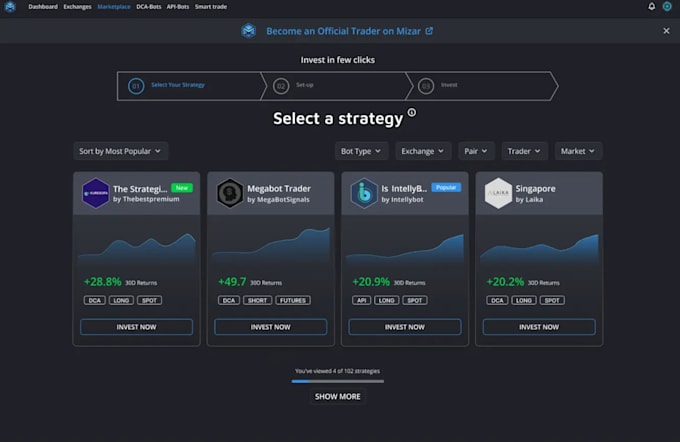Click the FUTURES tag on Megabot Trader
Screen dimensions: 680x442
(293, 300)
